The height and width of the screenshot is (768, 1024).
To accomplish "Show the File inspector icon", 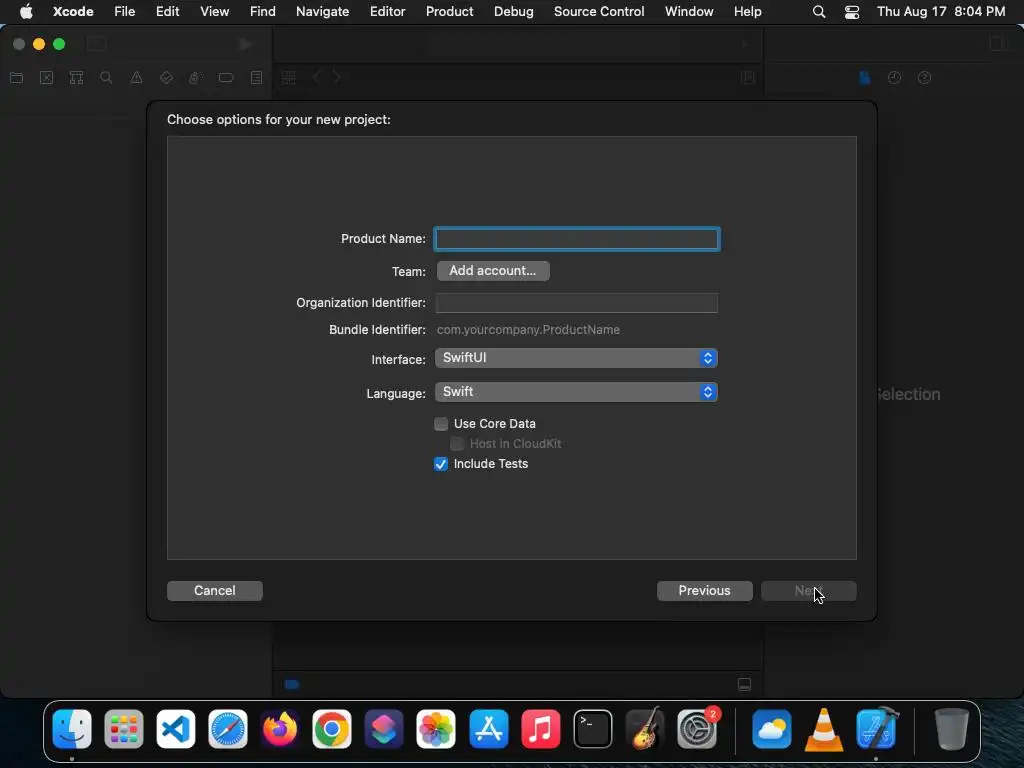I will (x=865, y=78).
